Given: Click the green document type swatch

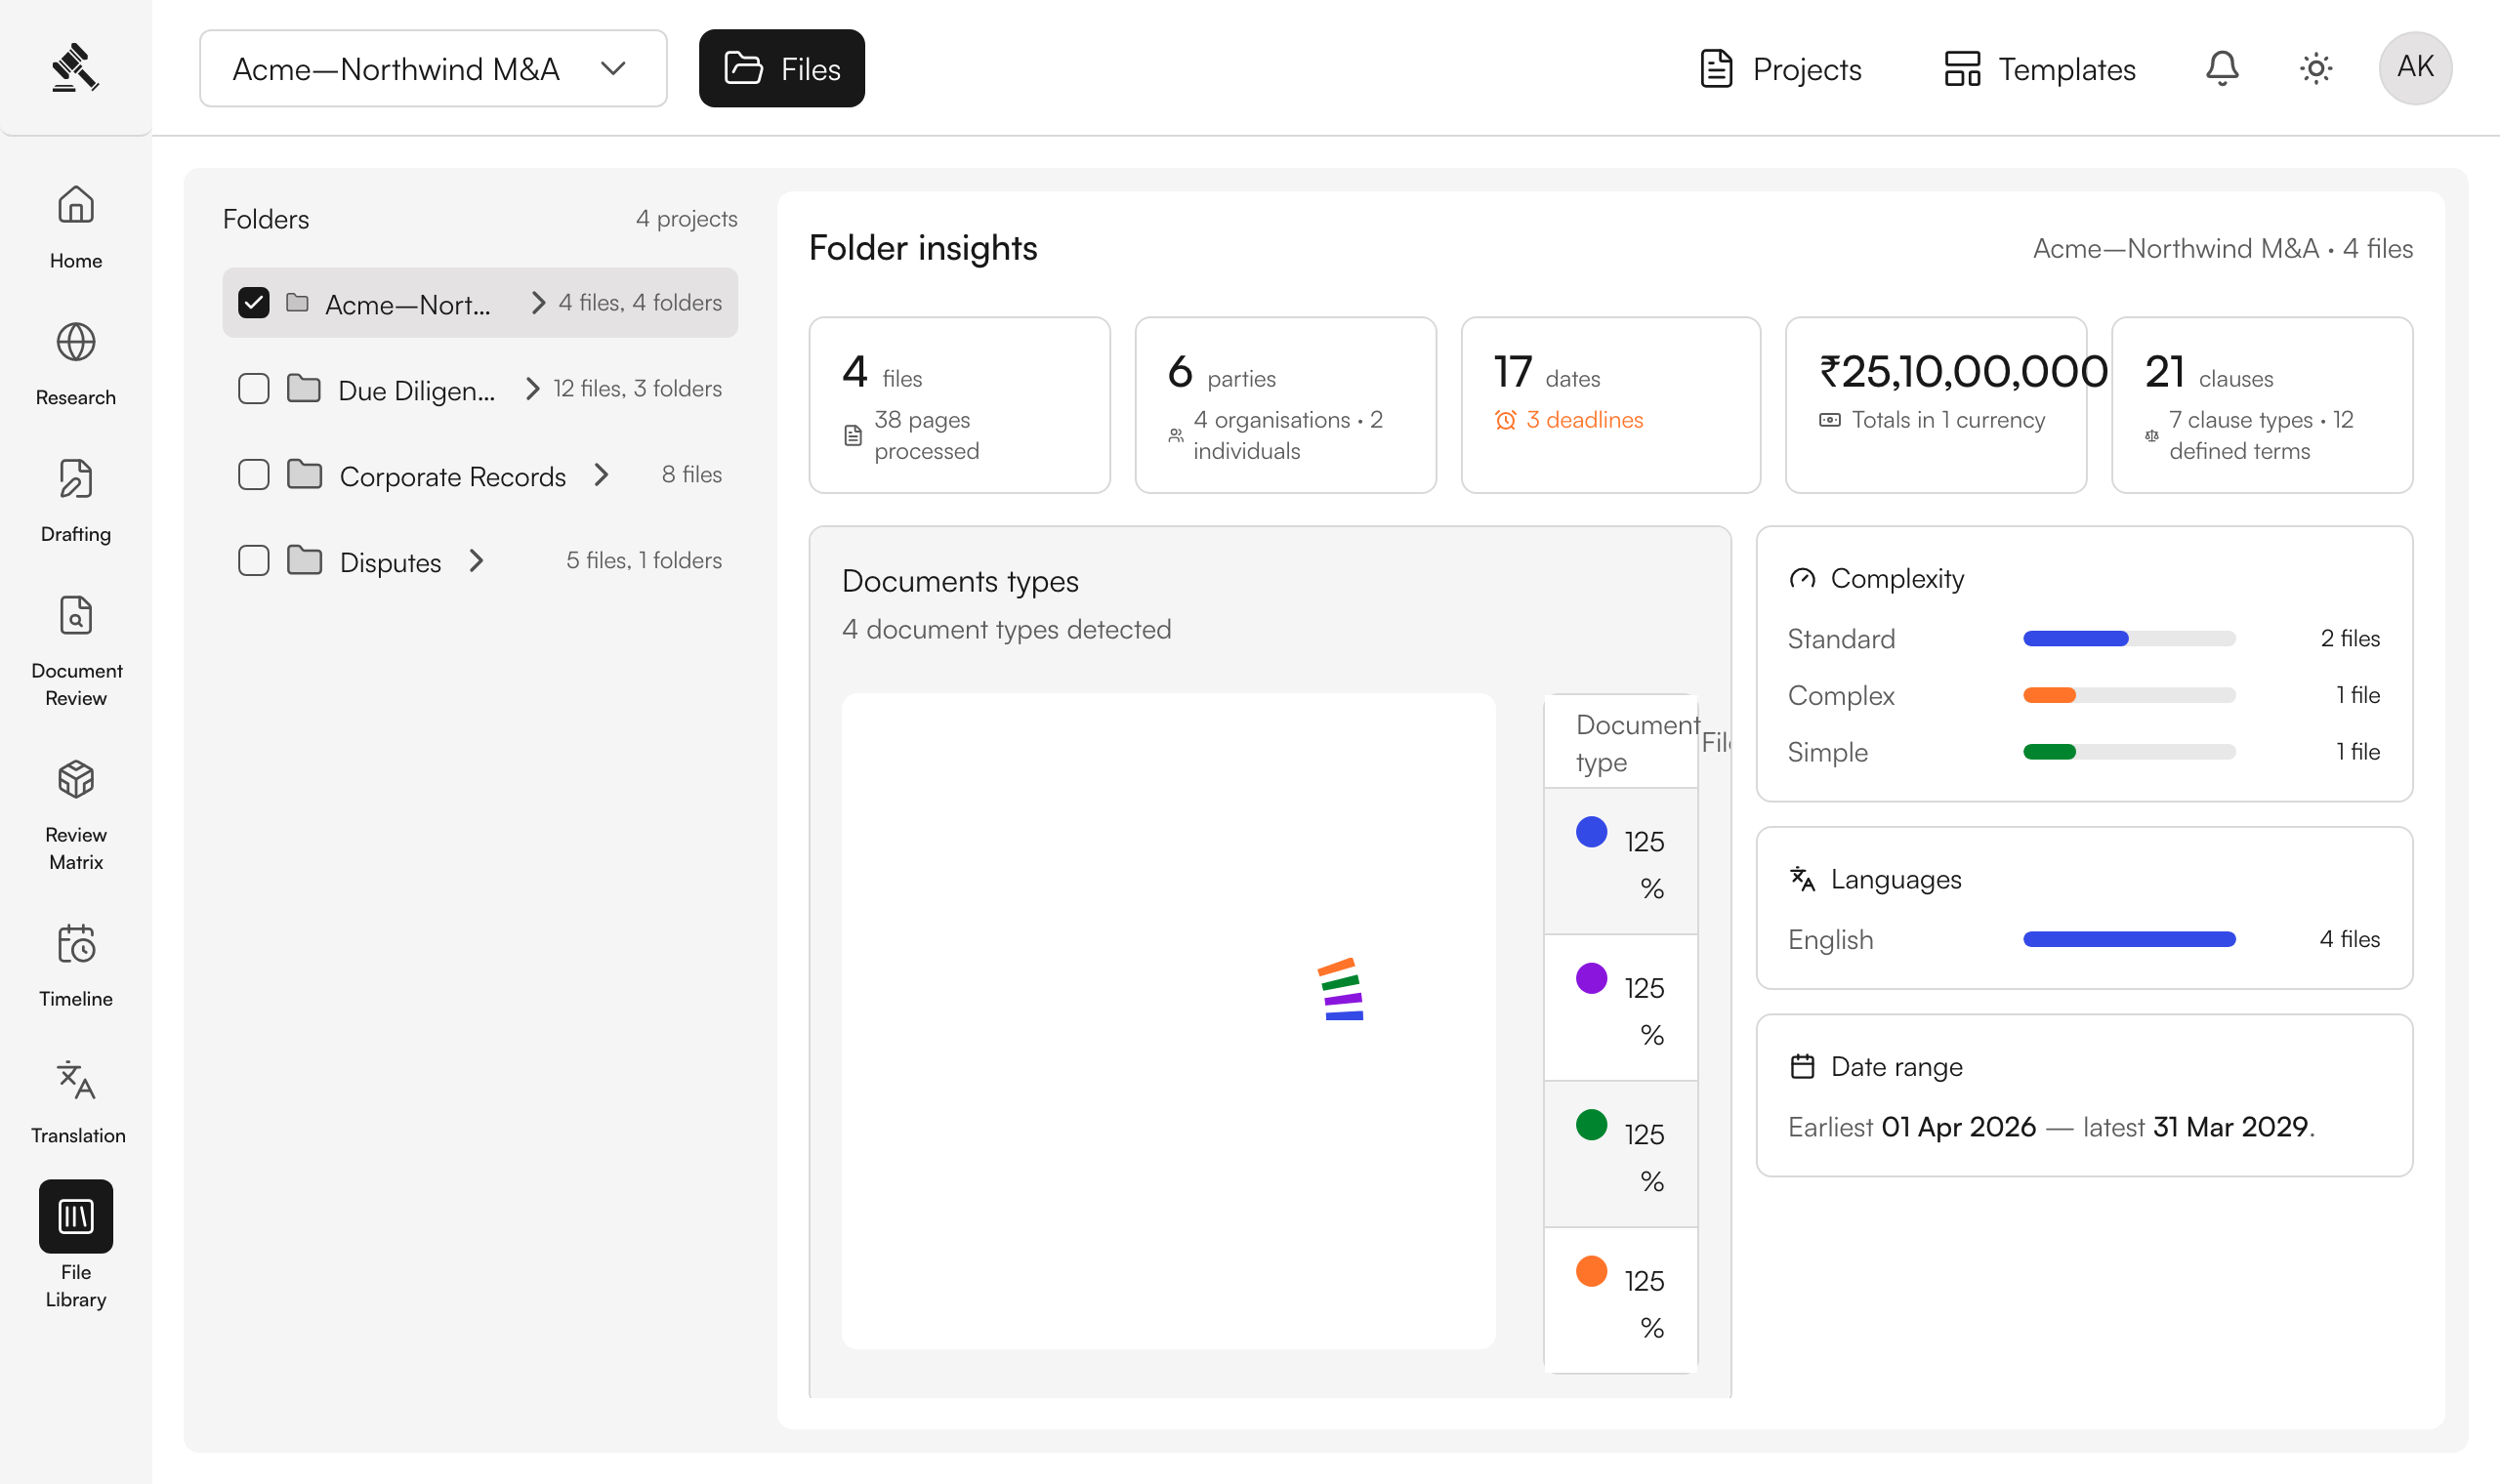Looking at the screenshot, I should (x=1591, y=1125).
